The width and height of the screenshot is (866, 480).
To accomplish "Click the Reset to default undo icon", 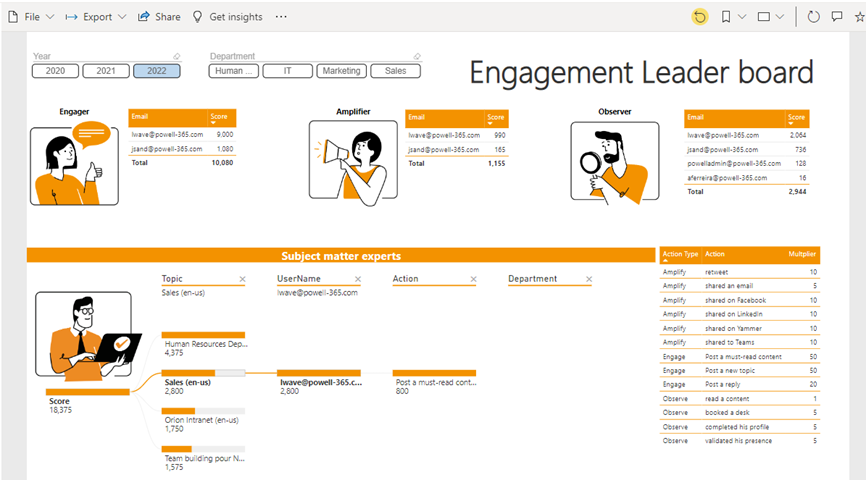I will coord(700,17).
